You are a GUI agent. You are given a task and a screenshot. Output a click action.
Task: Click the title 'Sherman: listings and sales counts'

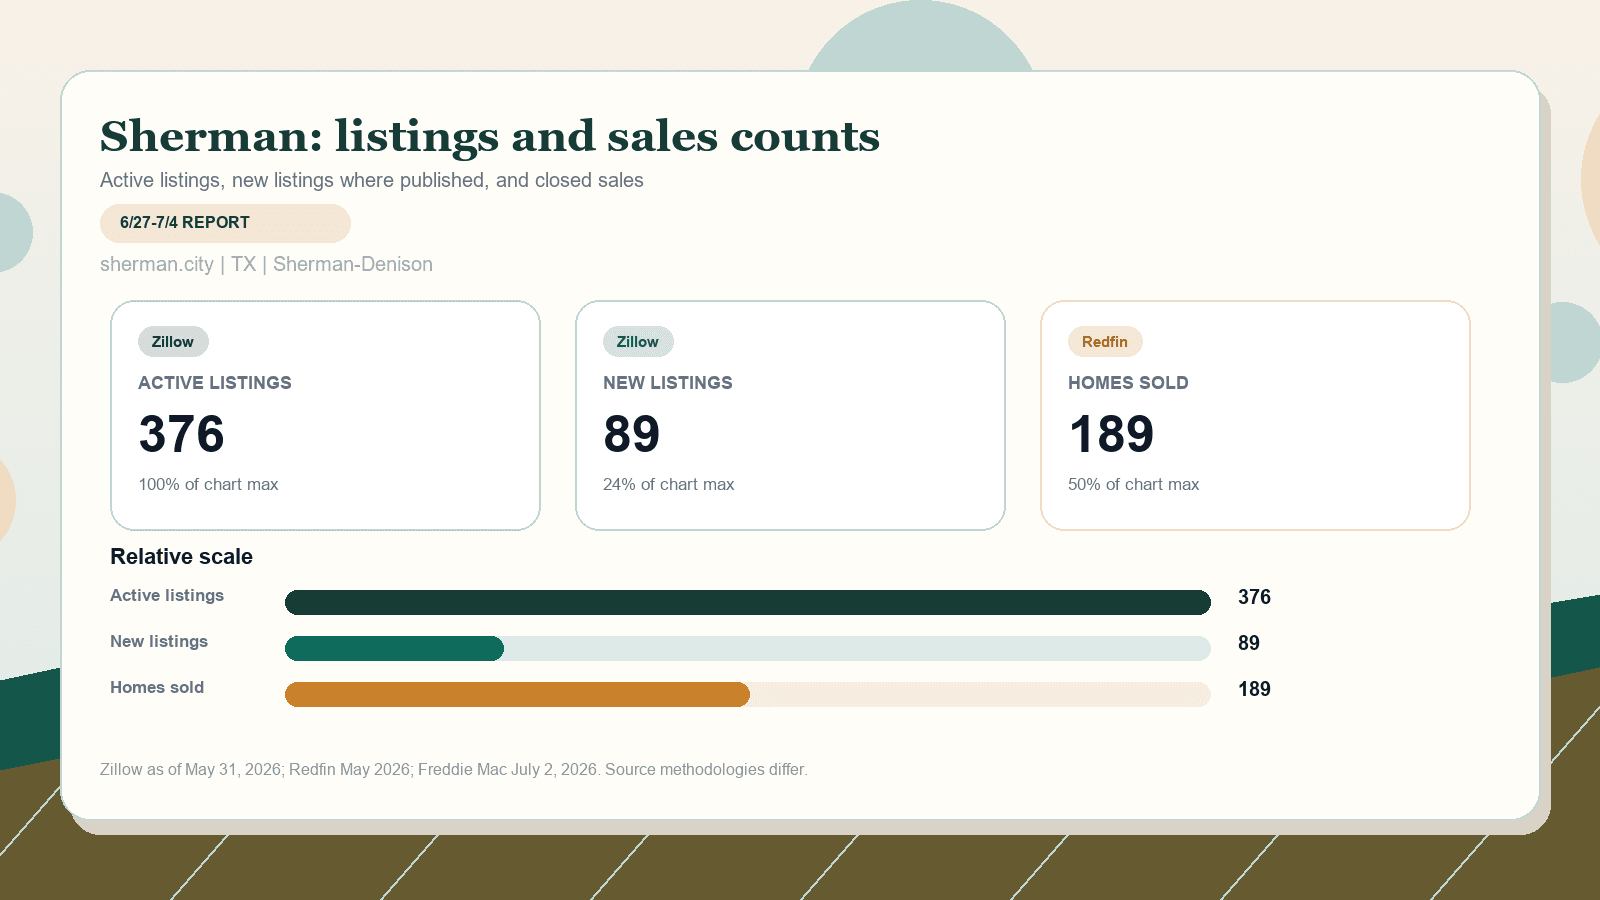click(490, 137)
